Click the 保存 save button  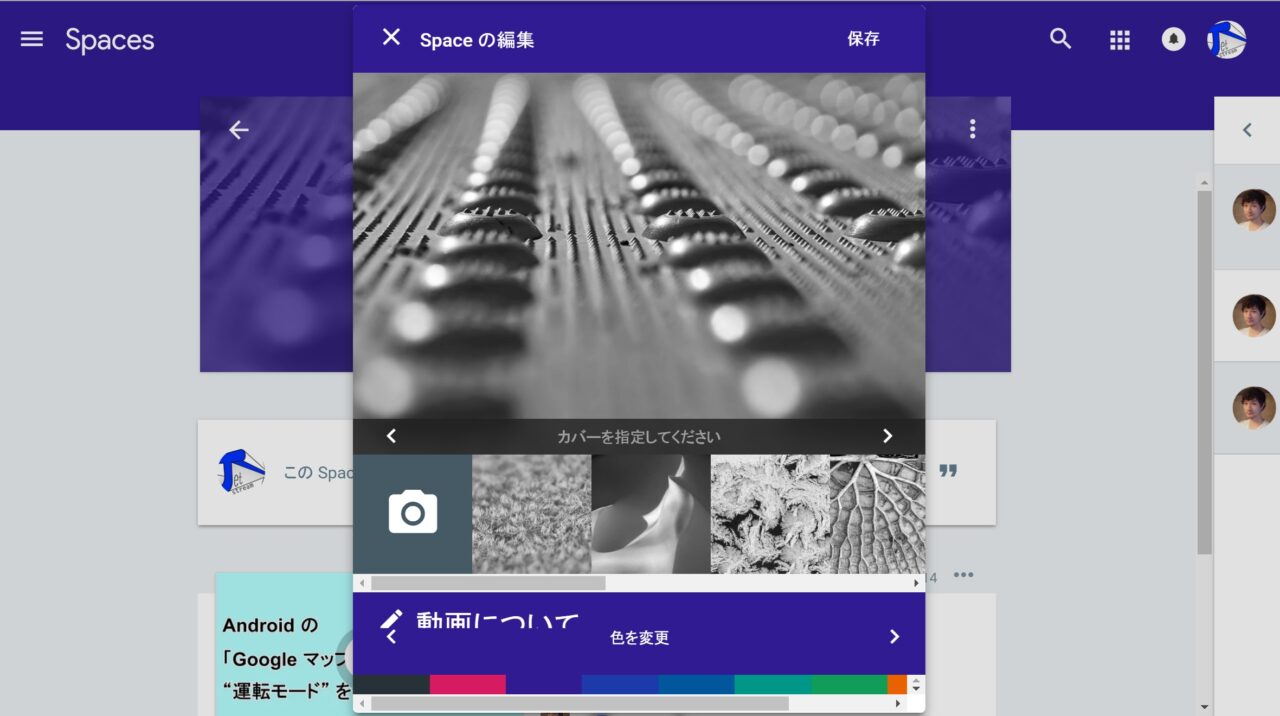point(863,39)
